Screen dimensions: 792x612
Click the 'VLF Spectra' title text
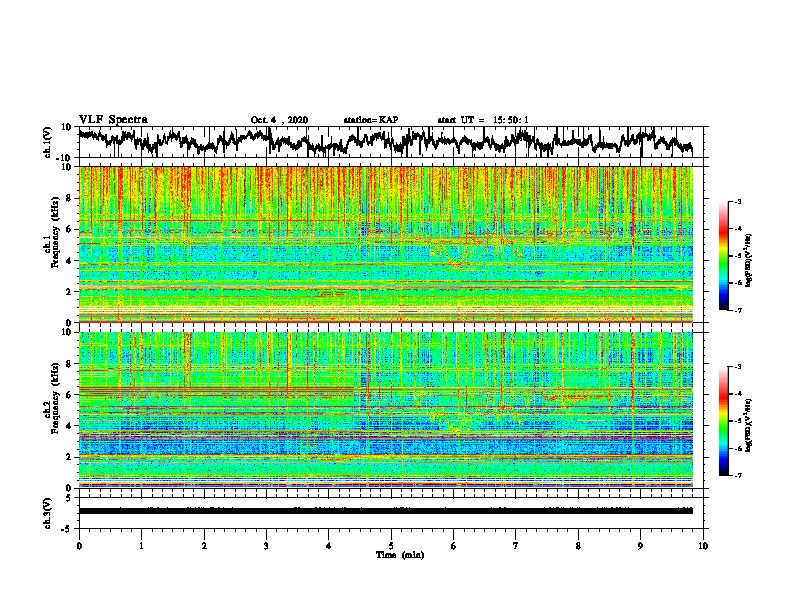113,119
